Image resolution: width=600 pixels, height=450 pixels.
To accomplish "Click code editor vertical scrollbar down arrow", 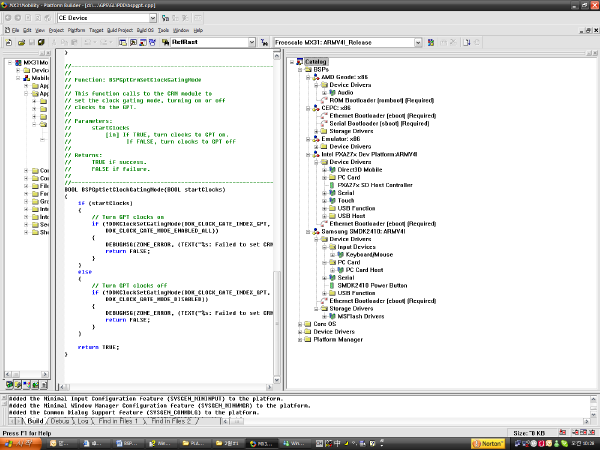I will coord(277,380).
